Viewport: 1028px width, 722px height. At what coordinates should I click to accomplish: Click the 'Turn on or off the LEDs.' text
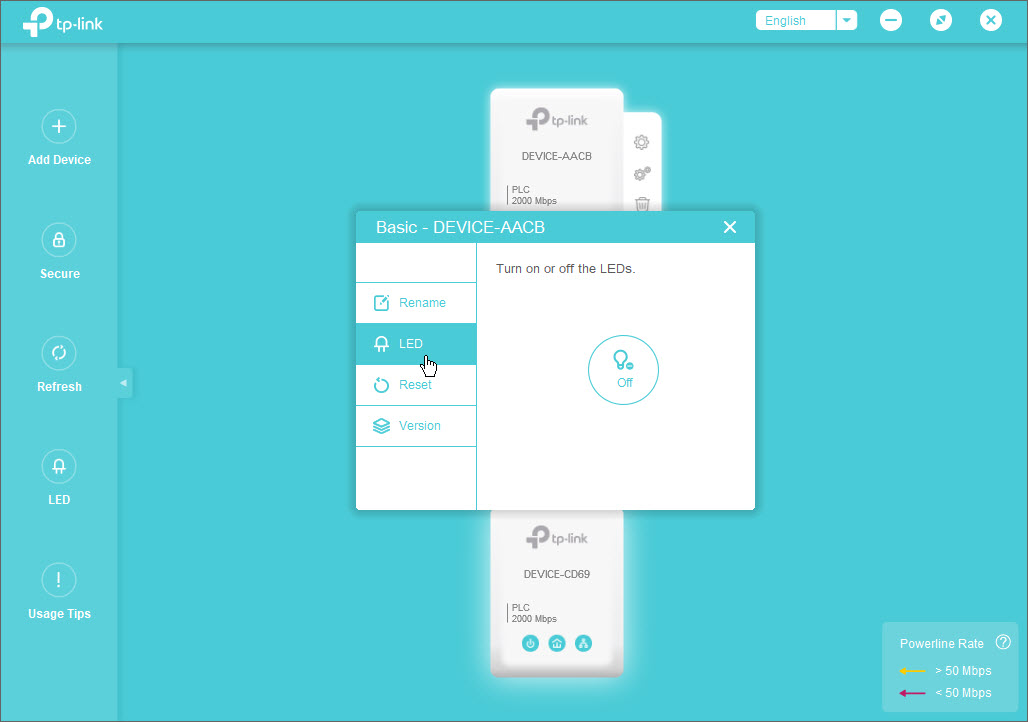tap(566, 269)
